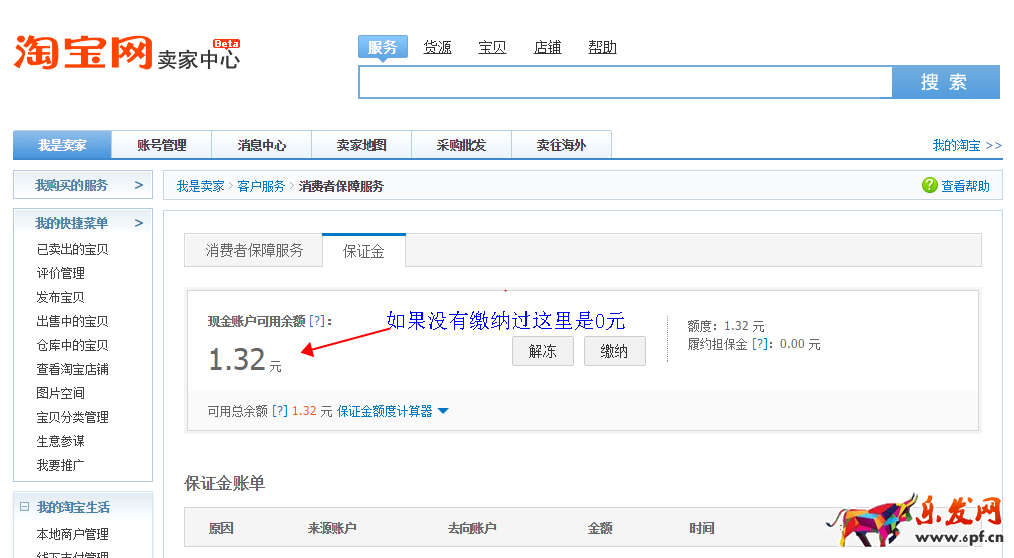
Task: Open 已卖出的宝贝 in sidebar
Action: 72,249
